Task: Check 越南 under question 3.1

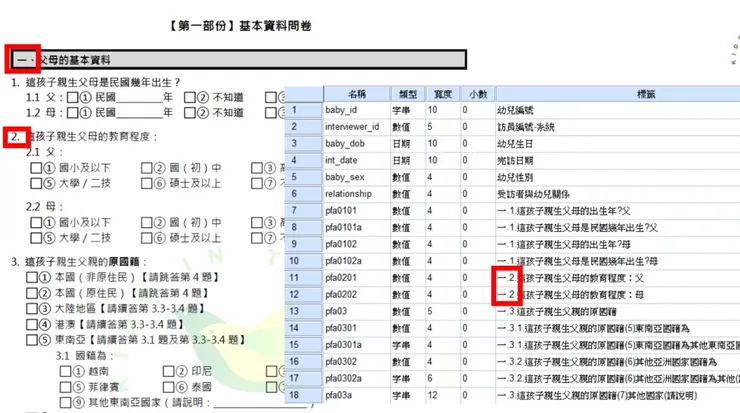Action: (x=66, y=371)
